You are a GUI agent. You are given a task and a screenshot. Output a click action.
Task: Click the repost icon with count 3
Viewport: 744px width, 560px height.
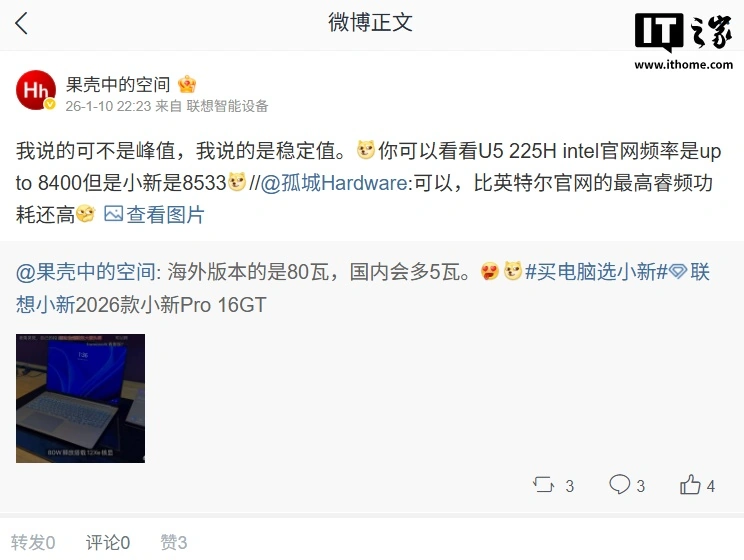pos(543,485)
